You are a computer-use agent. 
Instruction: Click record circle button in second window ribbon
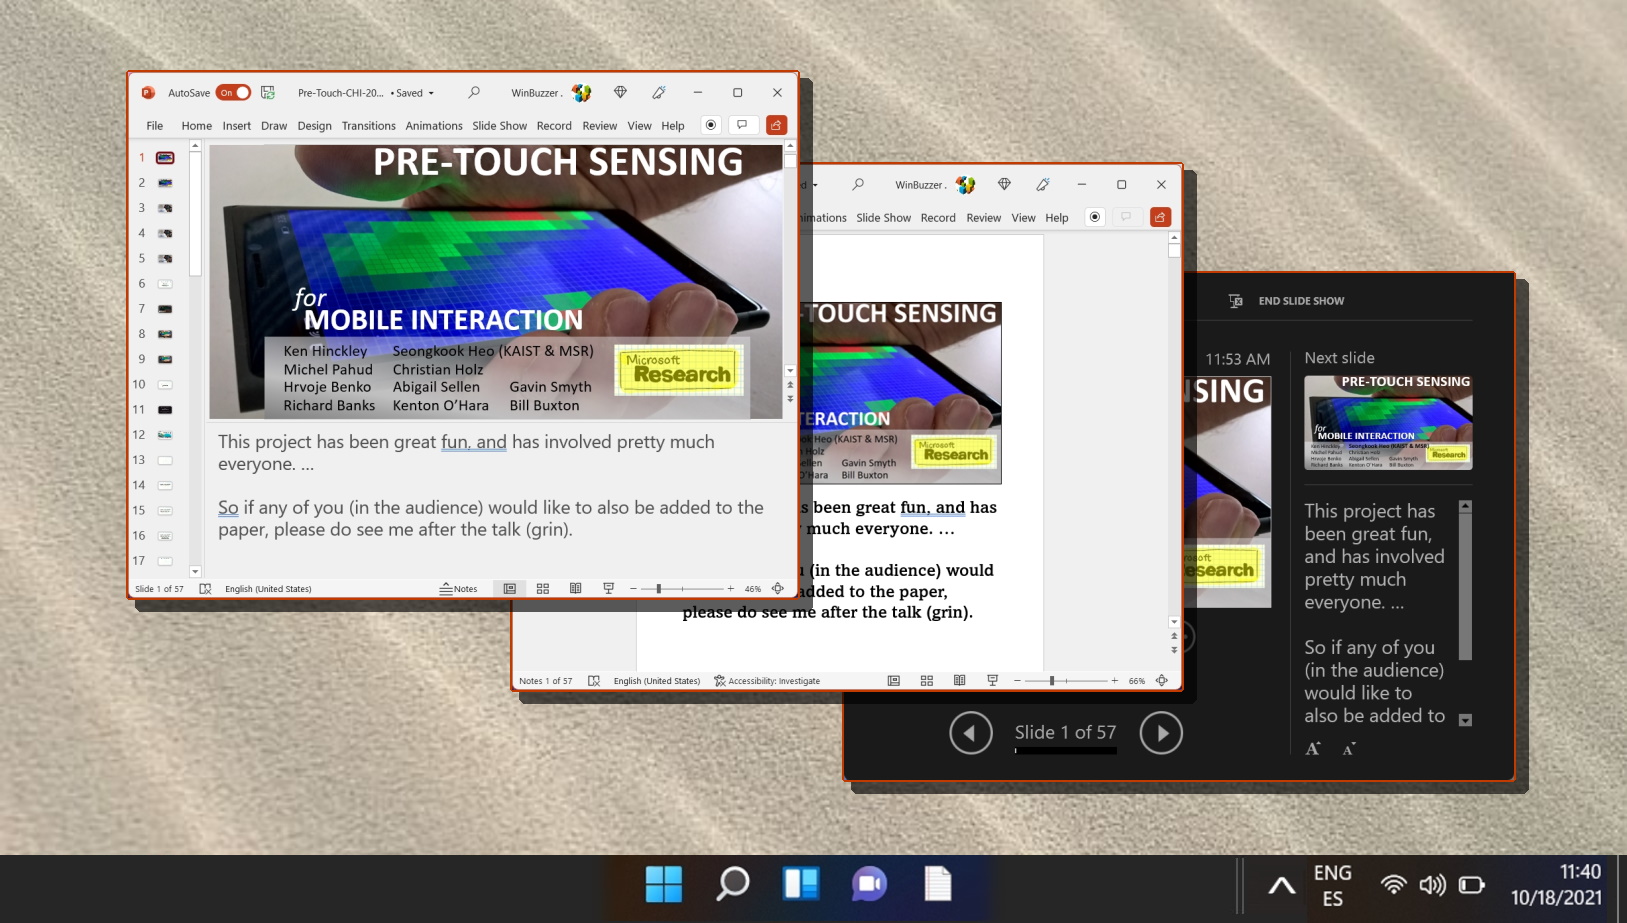click(x=1095, y=217)
